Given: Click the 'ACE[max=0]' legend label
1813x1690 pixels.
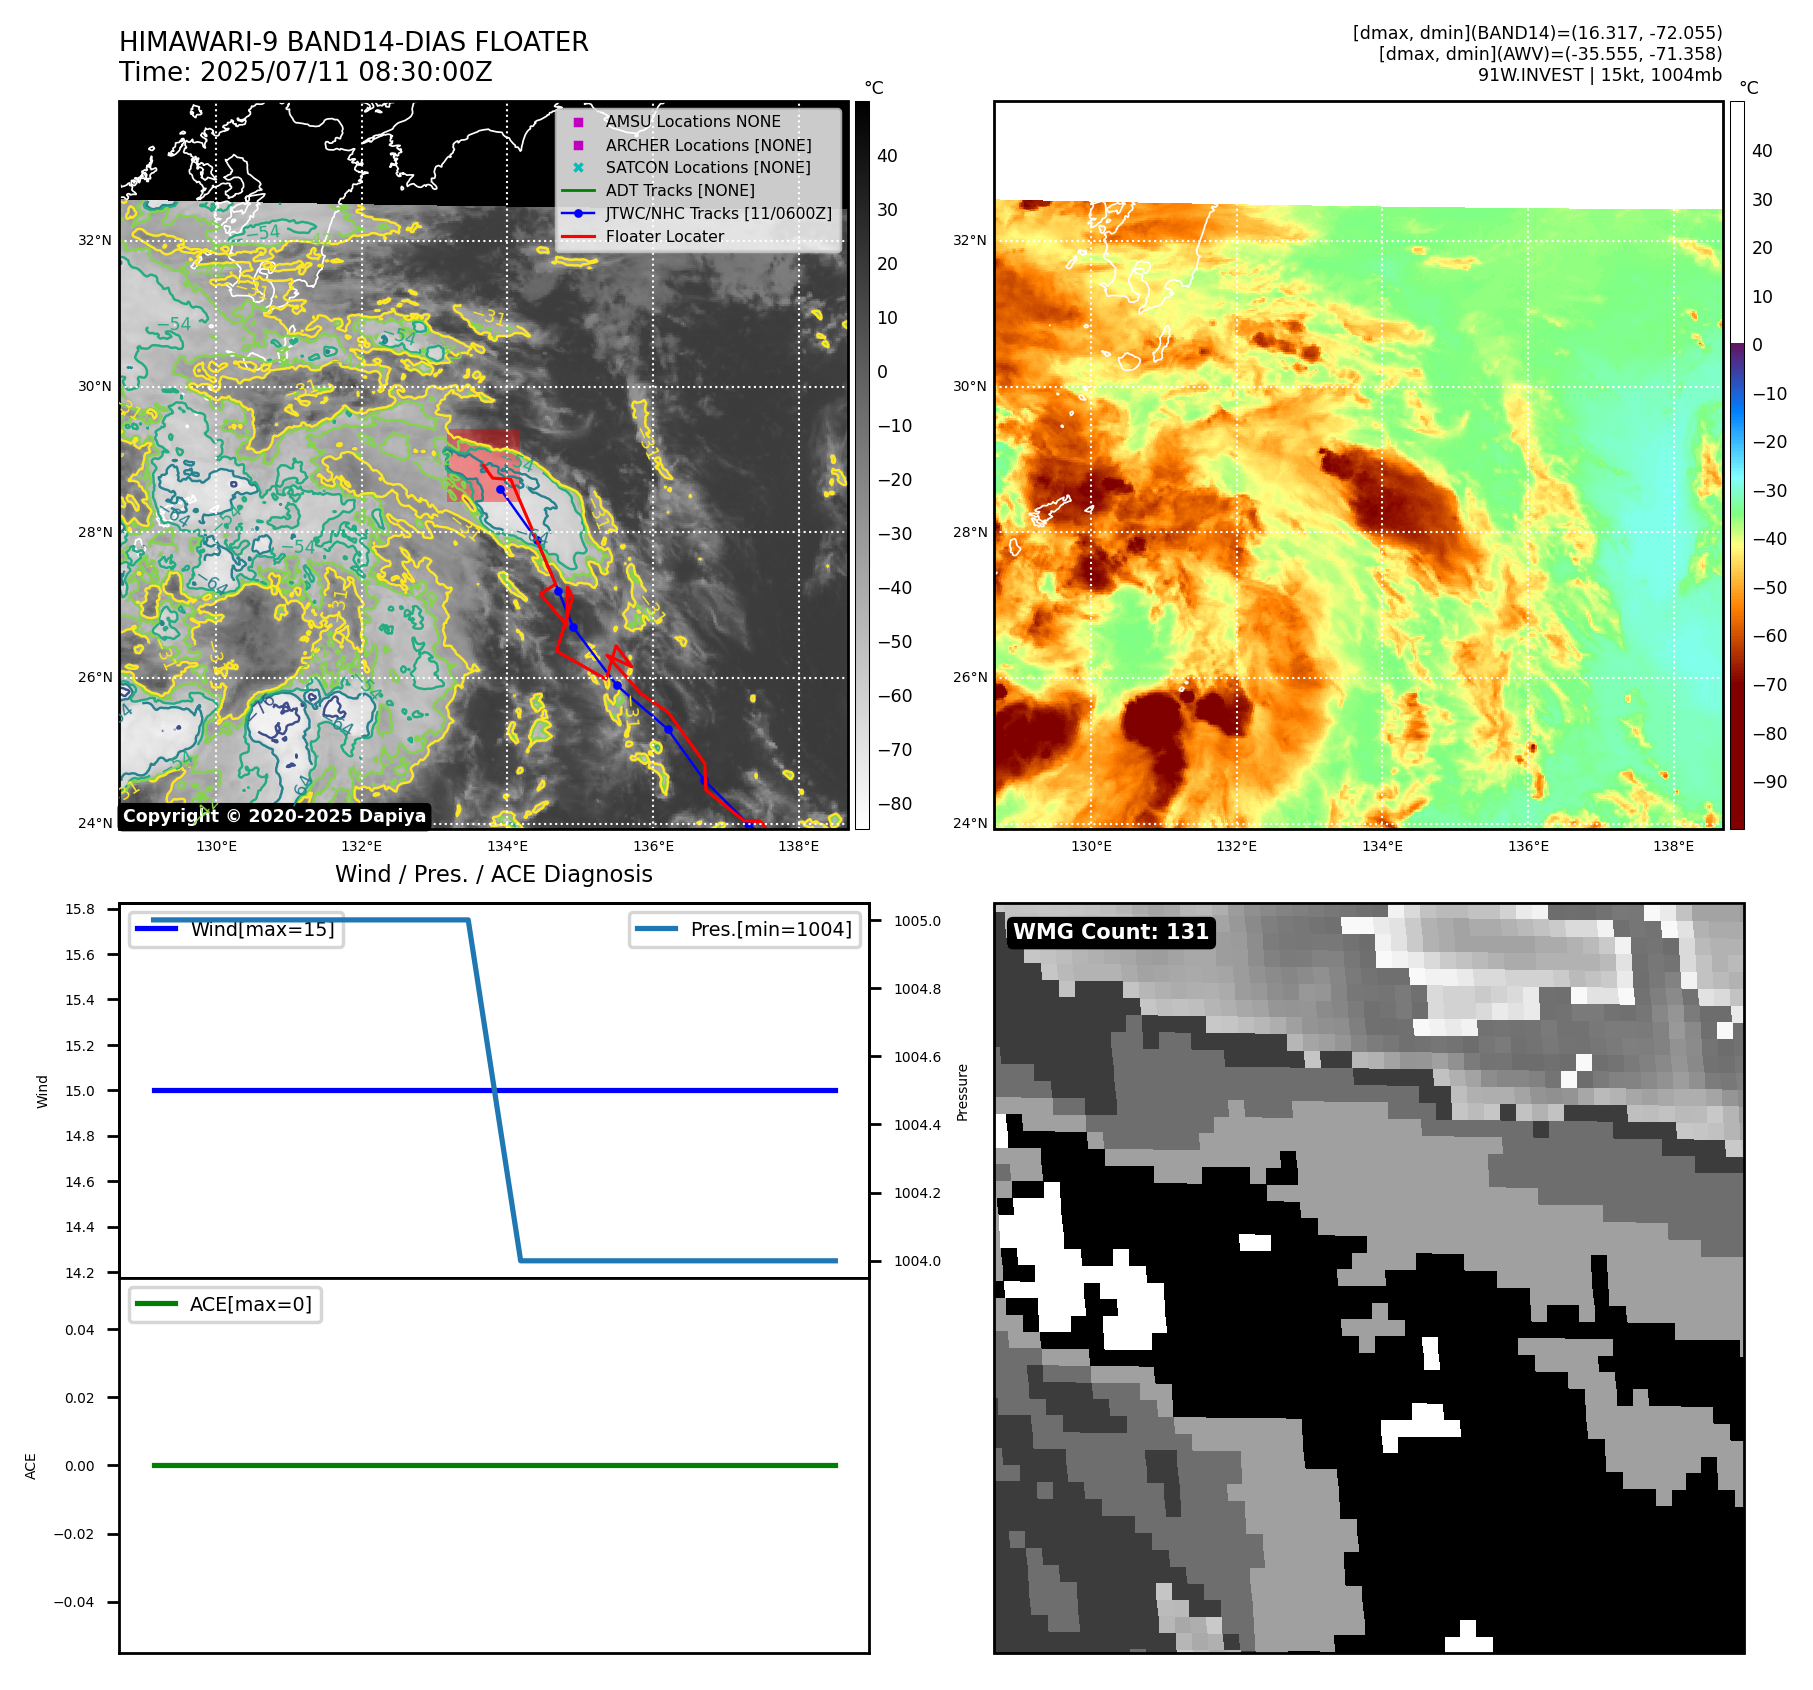Looking at the screenshot, I should (x=251, y=1304).
